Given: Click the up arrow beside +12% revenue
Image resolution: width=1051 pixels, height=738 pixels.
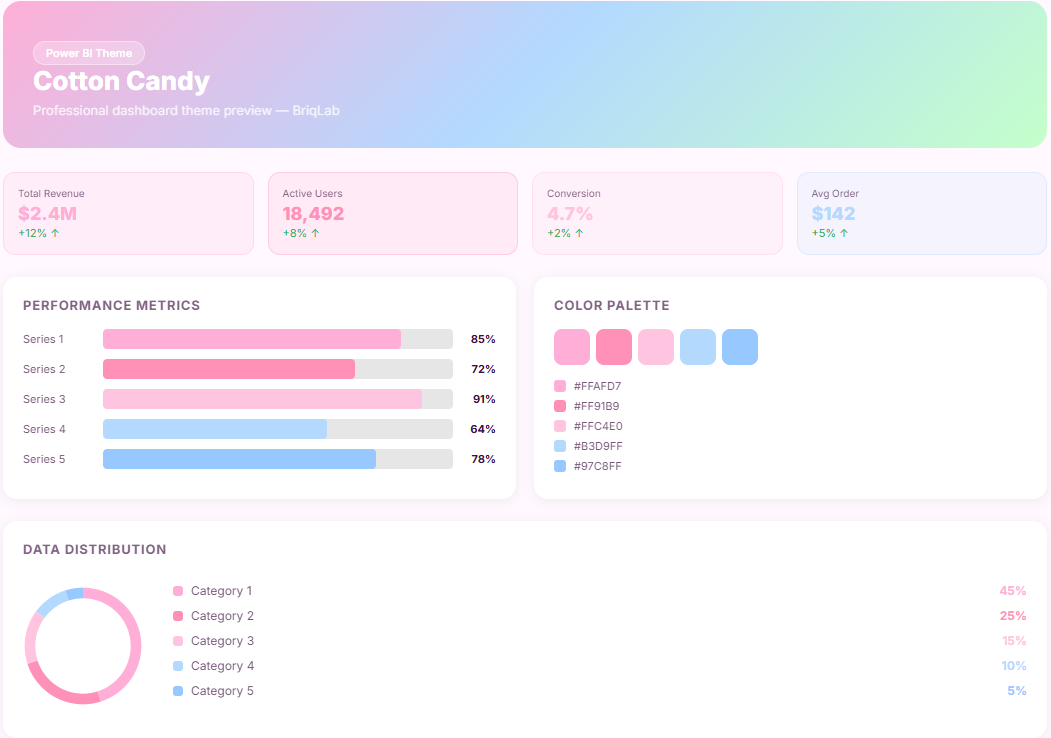Looking at the screenshot, I should click(x=55, y=233).
